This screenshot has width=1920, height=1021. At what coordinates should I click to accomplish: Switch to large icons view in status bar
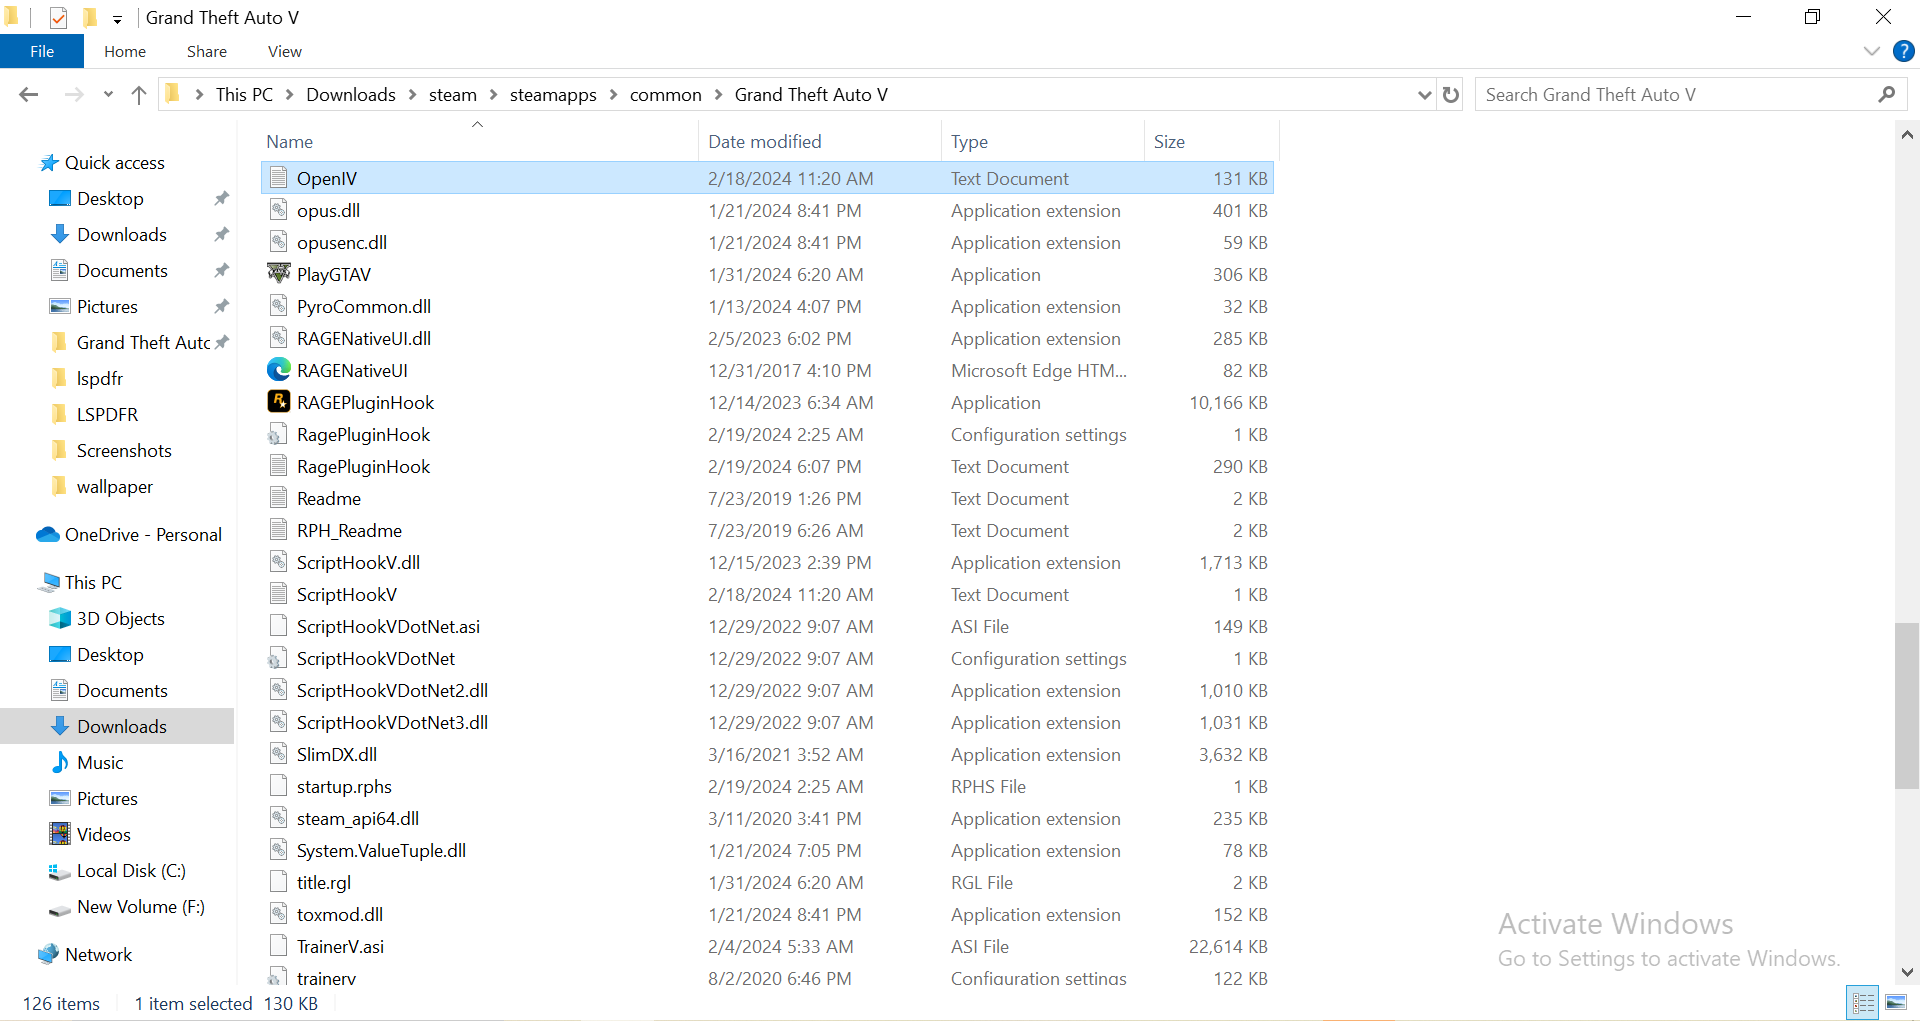[x=1896, y=1002]
